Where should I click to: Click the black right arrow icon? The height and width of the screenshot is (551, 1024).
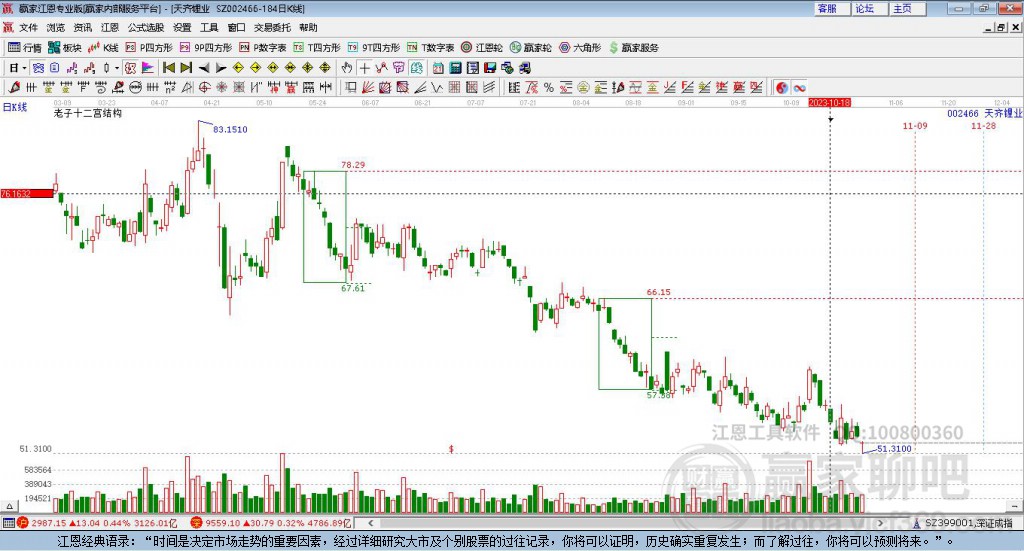pyautogui.click(x=221, y=68)
